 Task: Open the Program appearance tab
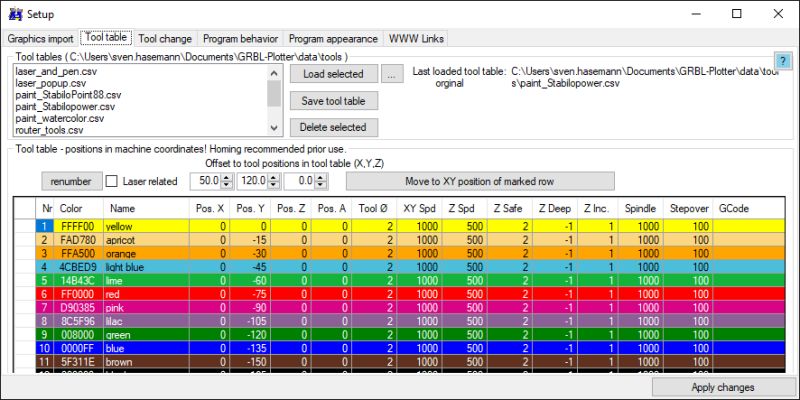pyautogui.click(x=333, y=39)
